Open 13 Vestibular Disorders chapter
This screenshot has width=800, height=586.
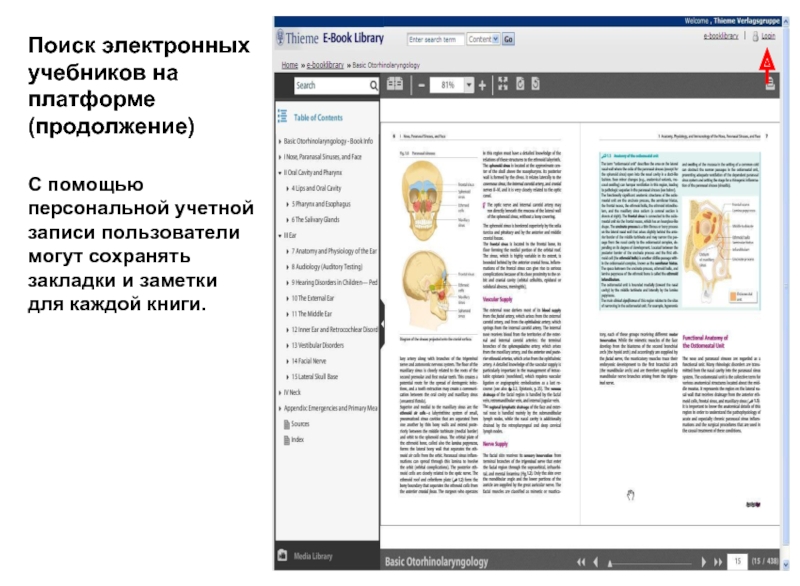(317, 345)
